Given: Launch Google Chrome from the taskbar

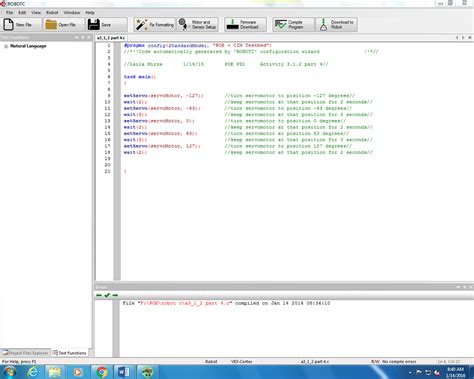Looking at the screenshot, I should point(102,372).
